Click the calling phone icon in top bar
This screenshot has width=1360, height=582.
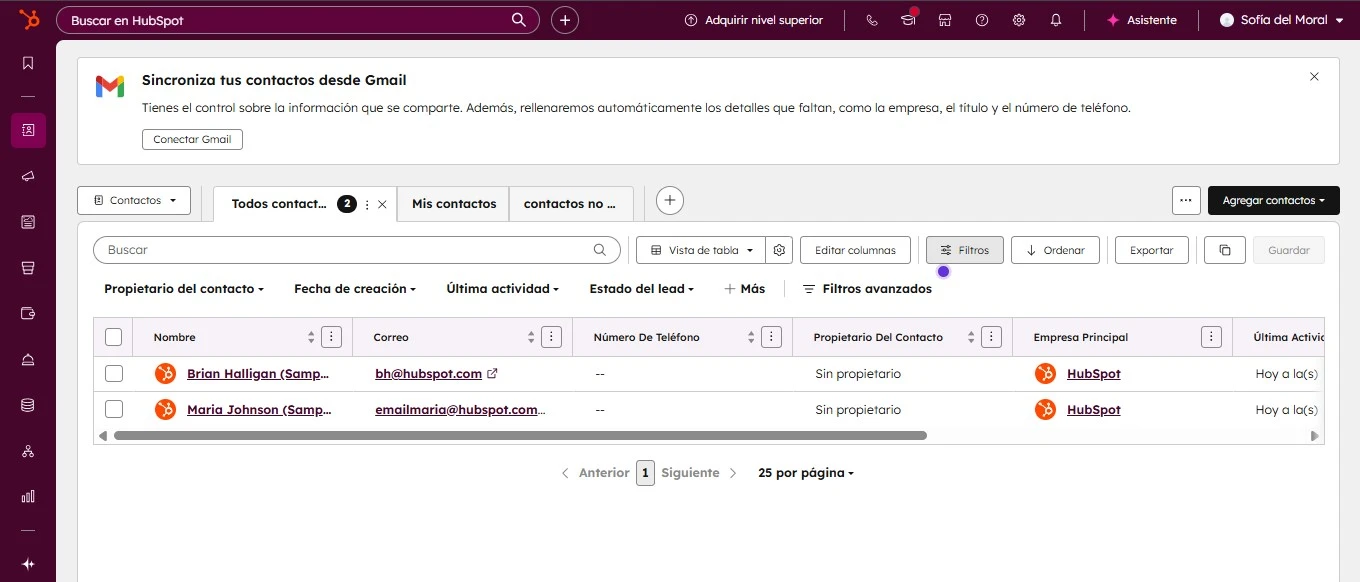[x=870, y=19]
